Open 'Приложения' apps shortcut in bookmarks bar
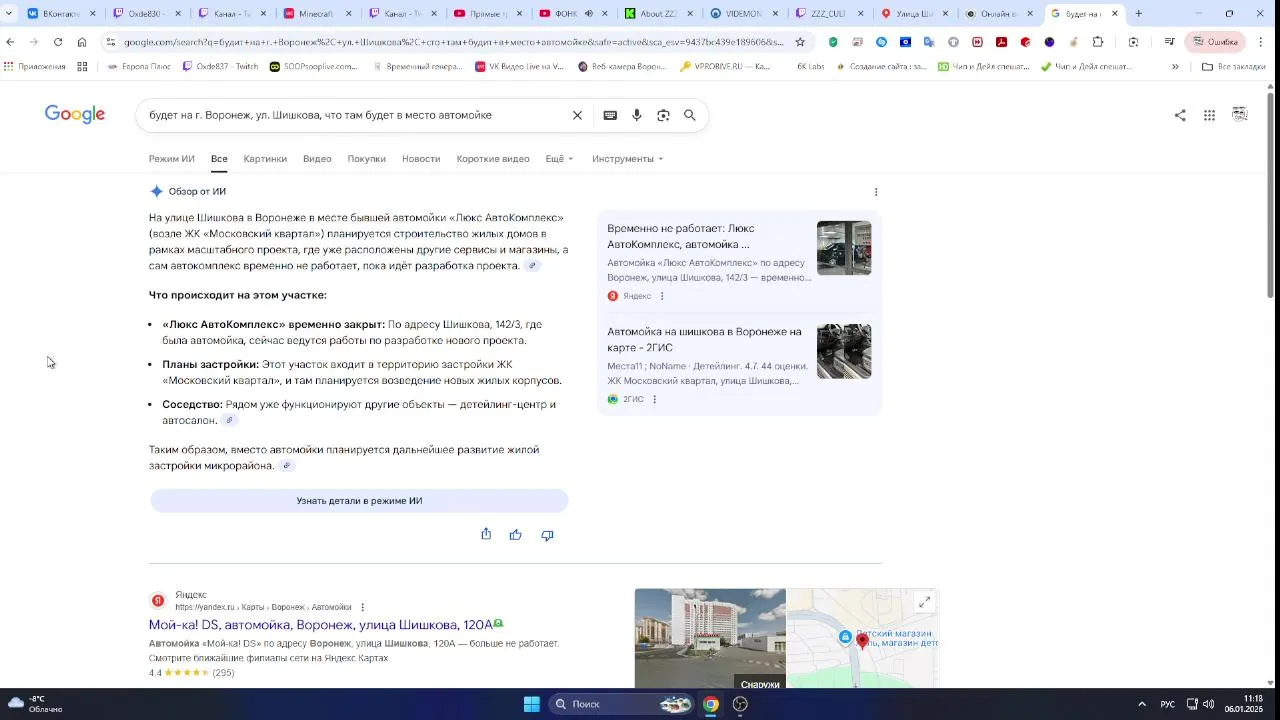The height and width of the screenshot is (720, 1280). point(35,67)
